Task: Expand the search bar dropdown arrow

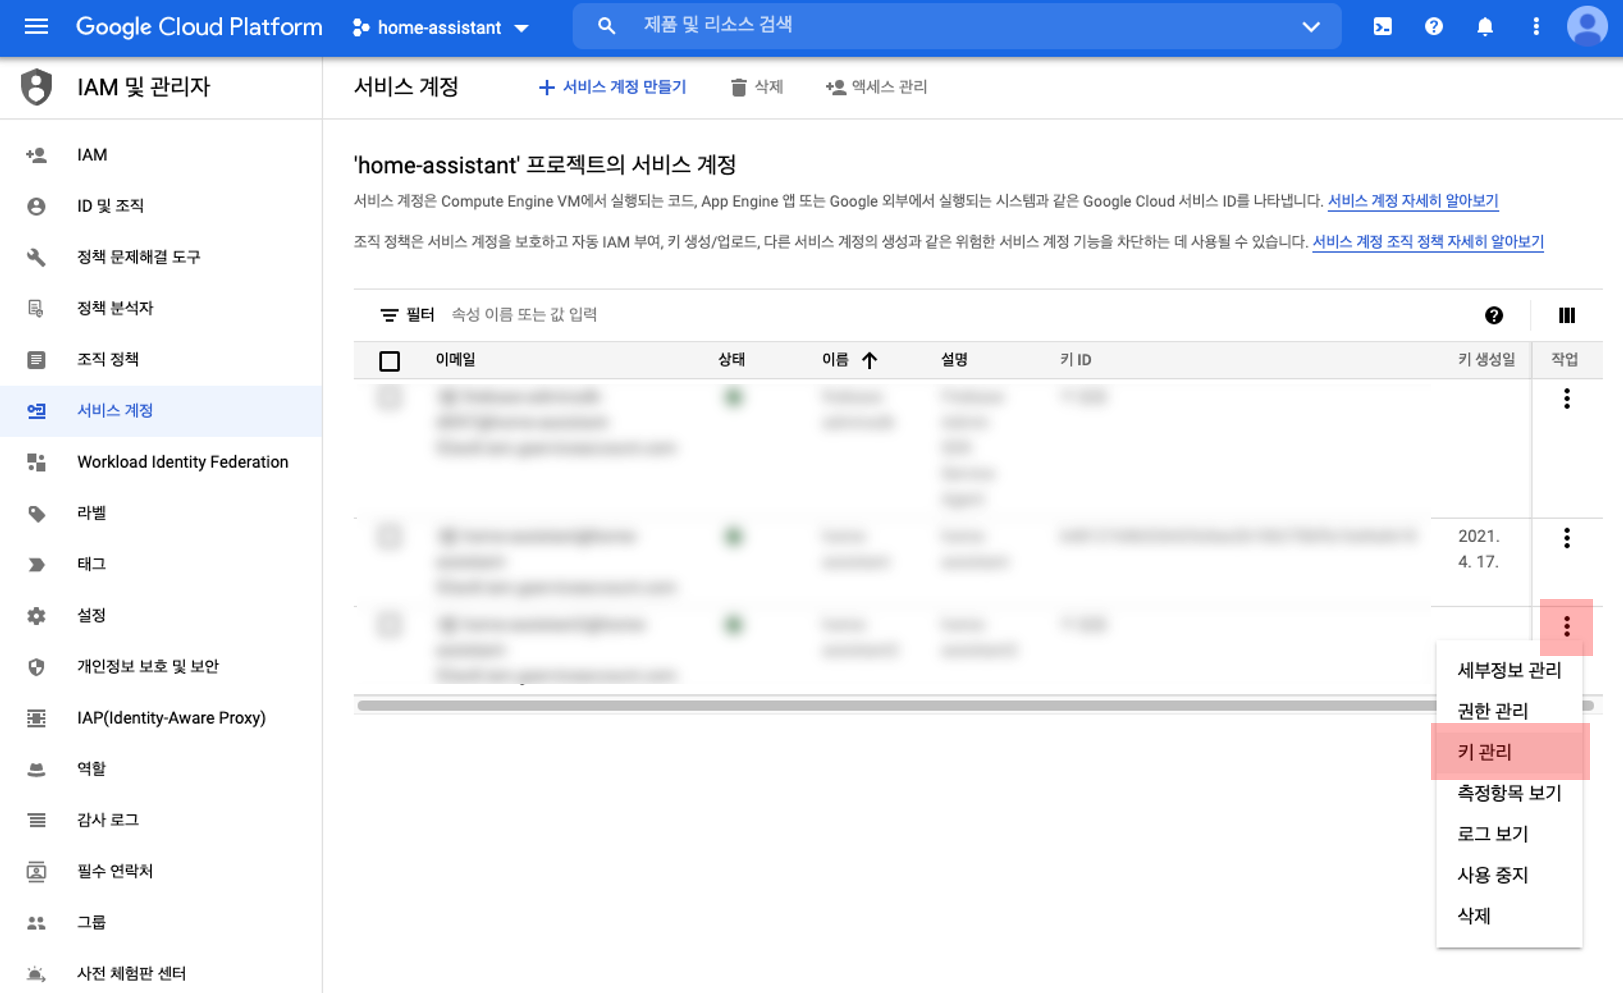Action: point(1311,27)
